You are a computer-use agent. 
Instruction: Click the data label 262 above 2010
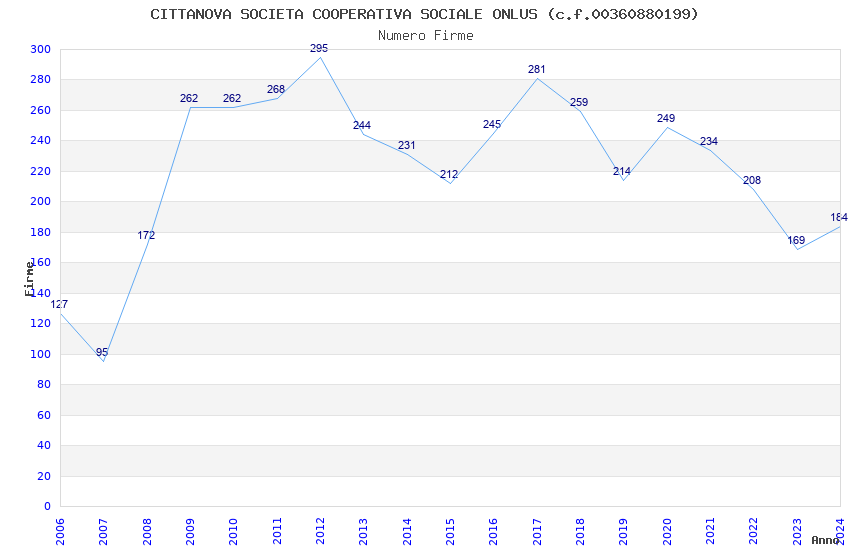[231, 98]
